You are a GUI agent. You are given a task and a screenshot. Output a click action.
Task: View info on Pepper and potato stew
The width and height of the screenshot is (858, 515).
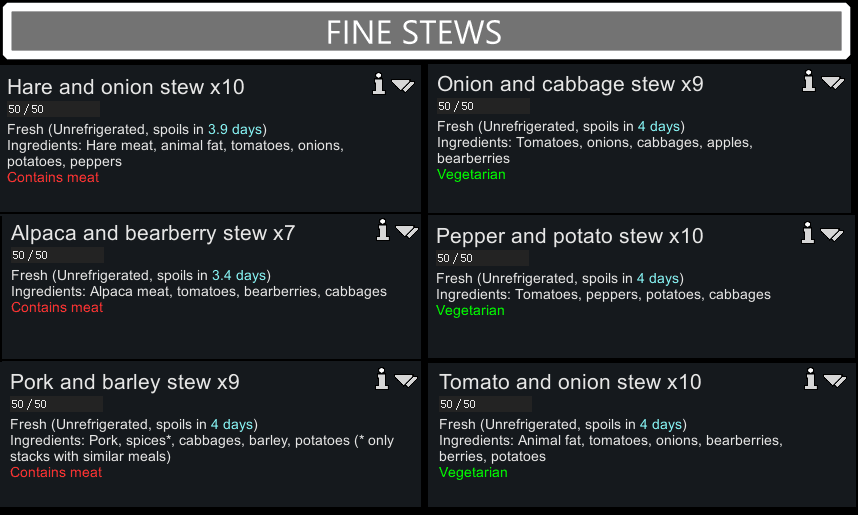click(808, 233)
